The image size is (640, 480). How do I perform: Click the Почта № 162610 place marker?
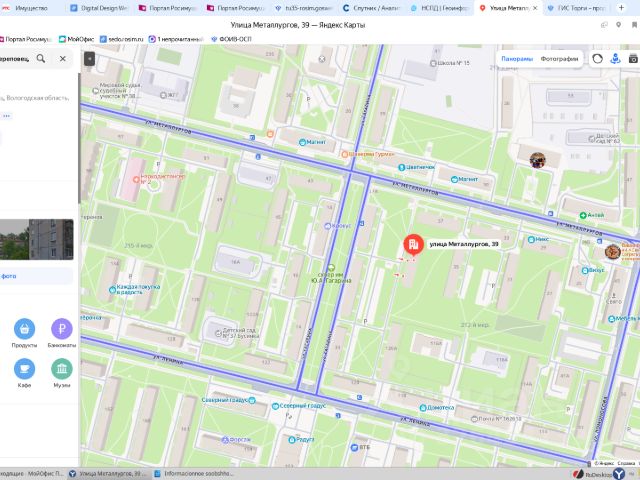474,419
